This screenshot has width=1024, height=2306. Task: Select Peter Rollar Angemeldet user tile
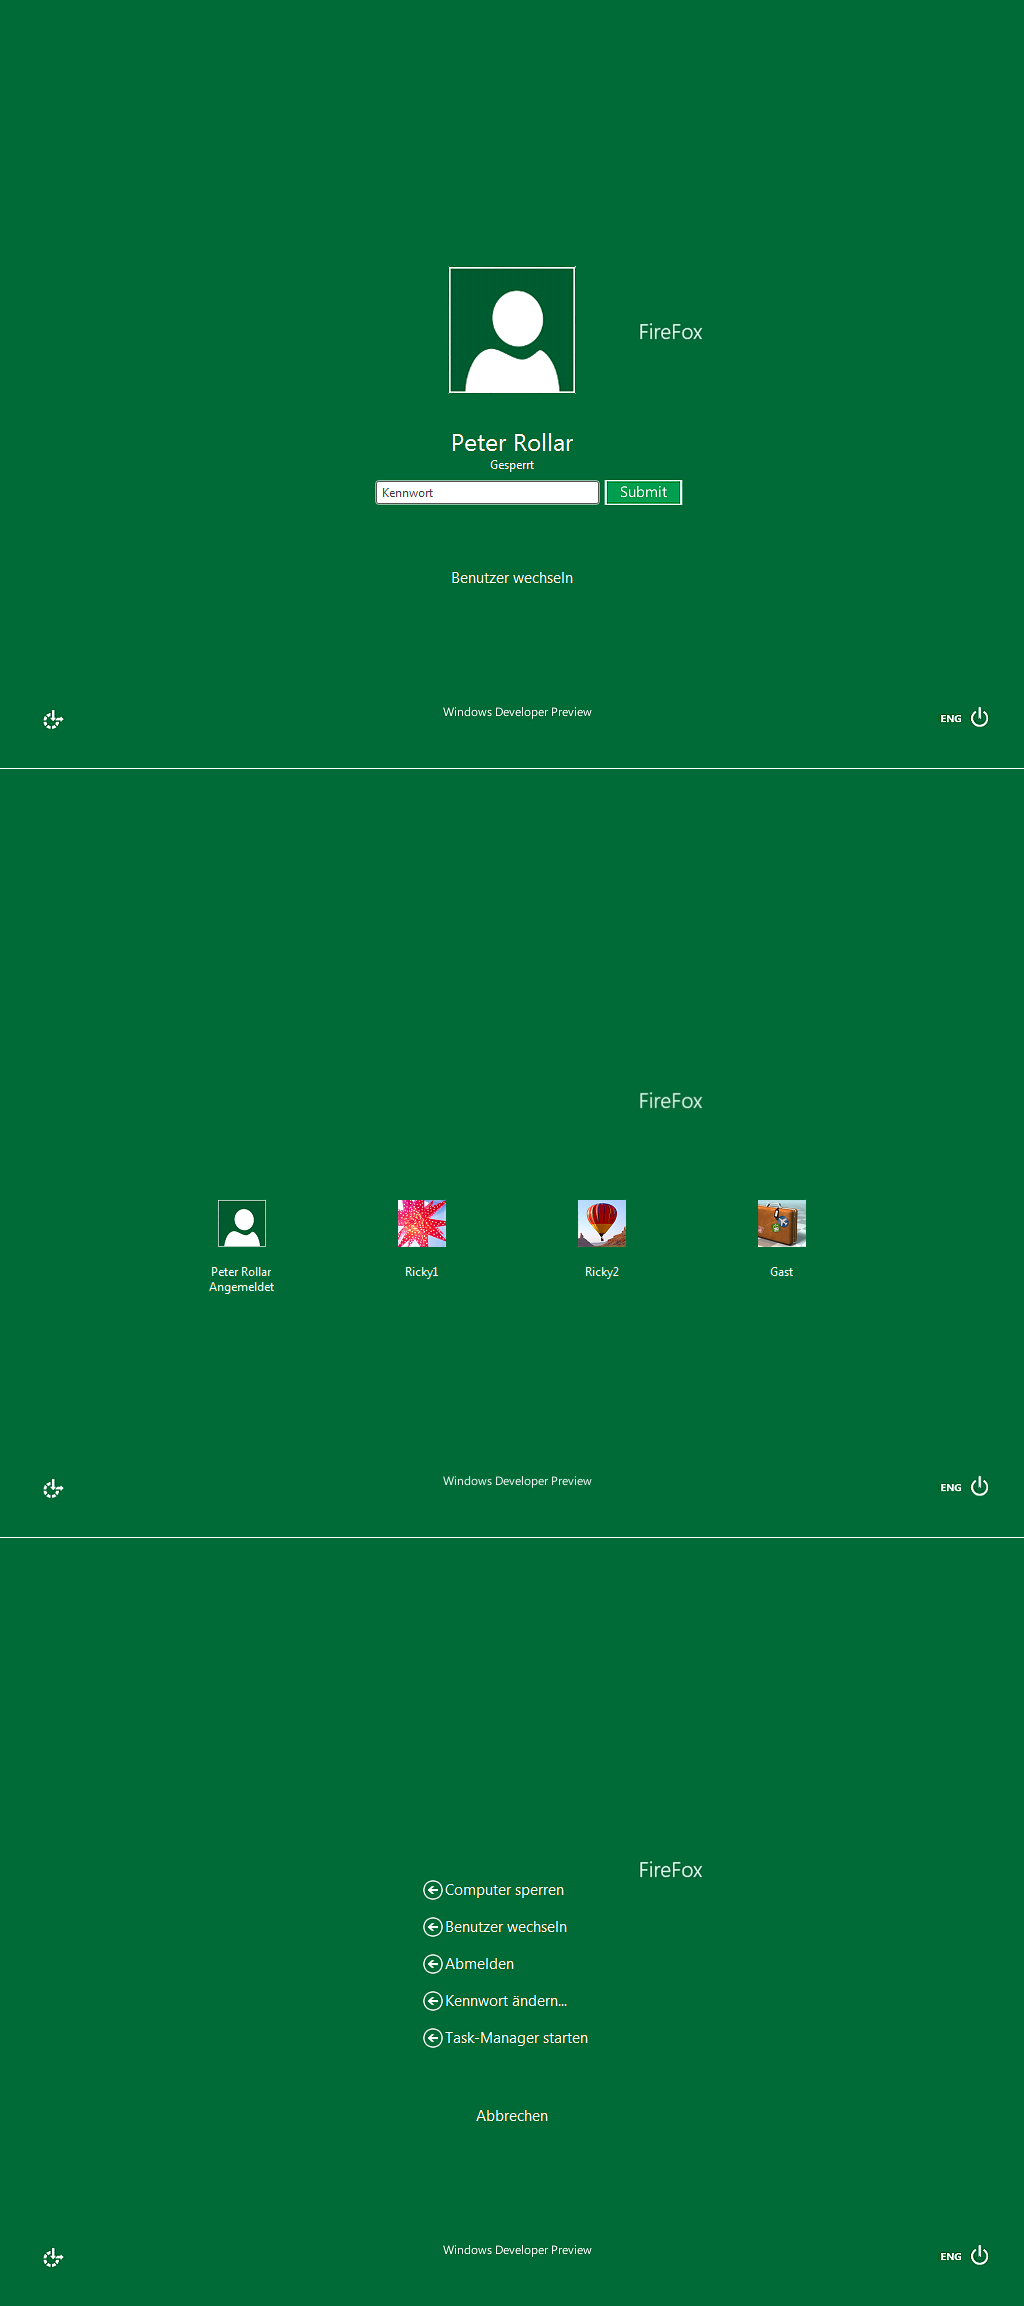242,1246
